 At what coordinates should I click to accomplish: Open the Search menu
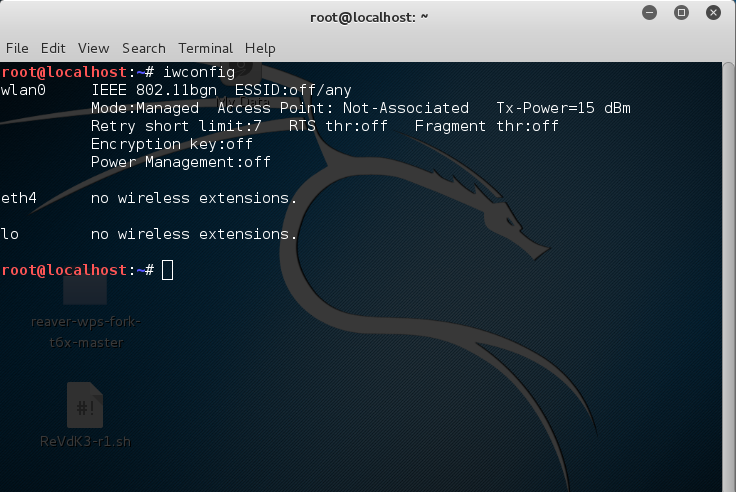coord(144,48)
